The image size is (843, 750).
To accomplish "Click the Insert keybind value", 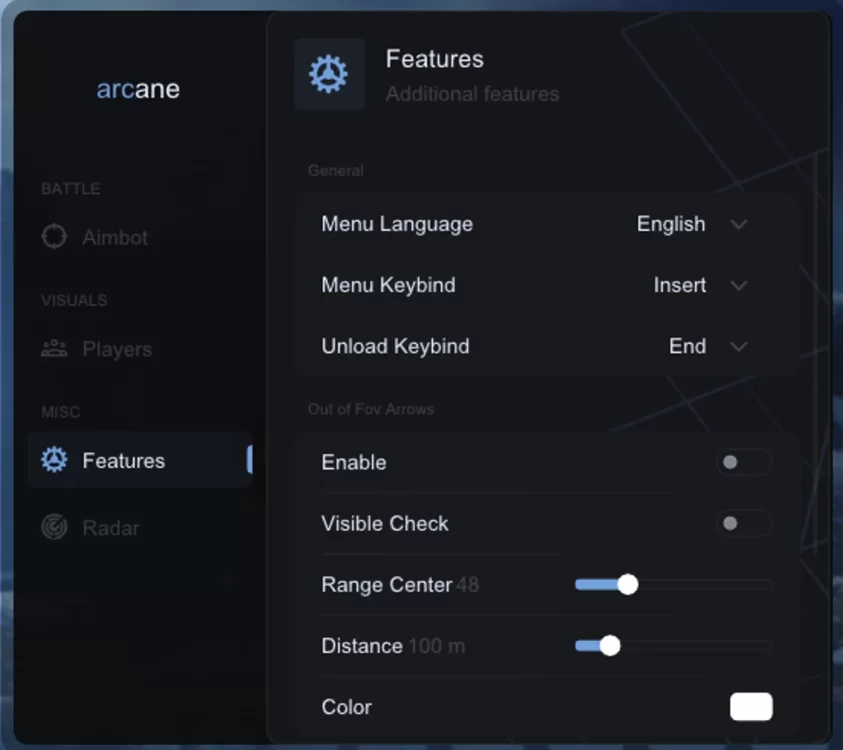I will click(x=680, y=285).
